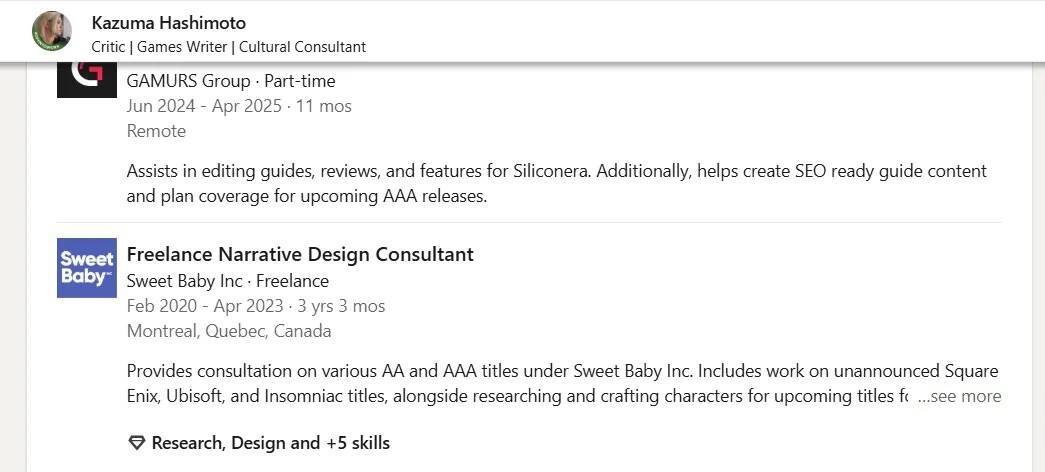Click the divider line between job entries
This screenshot has width=1045, height=472.
tap(528, 222)
